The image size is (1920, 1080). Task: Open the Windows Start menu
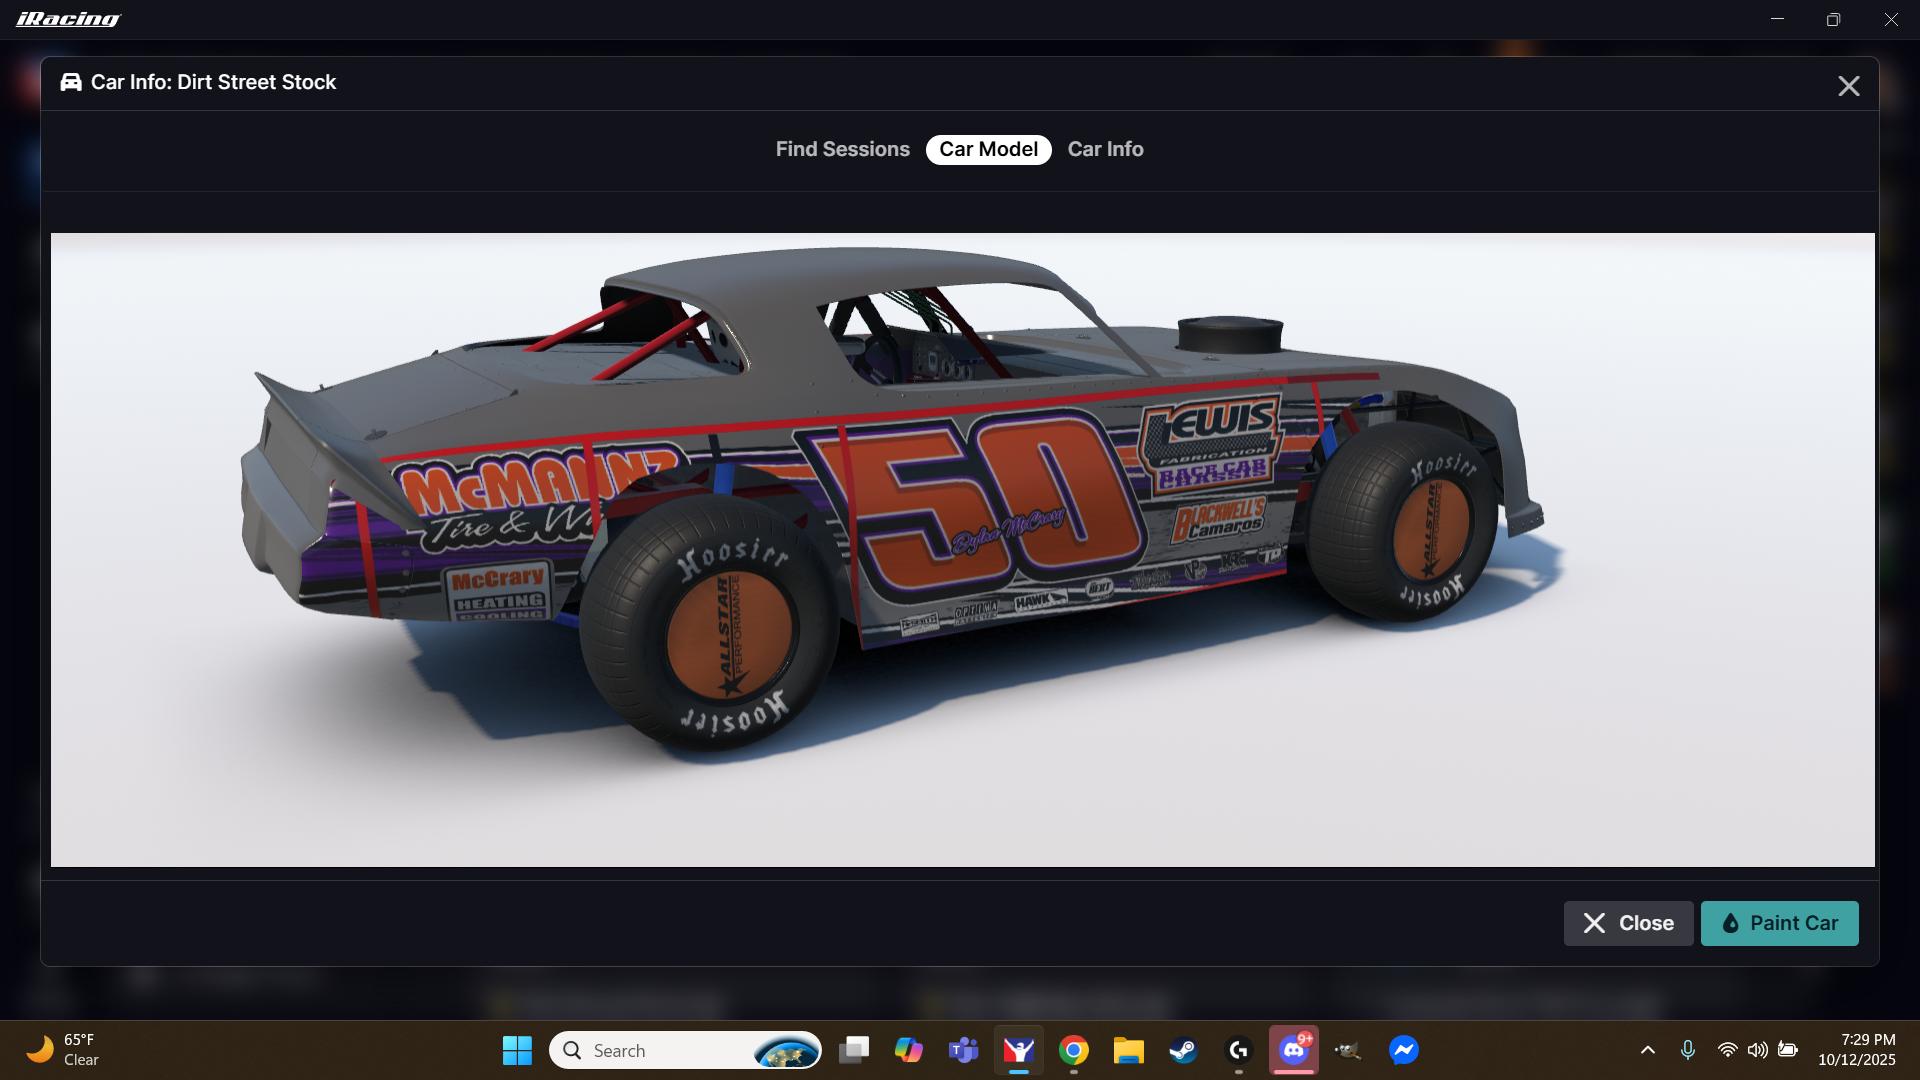pyautogui.click(x=517, y=1050)
